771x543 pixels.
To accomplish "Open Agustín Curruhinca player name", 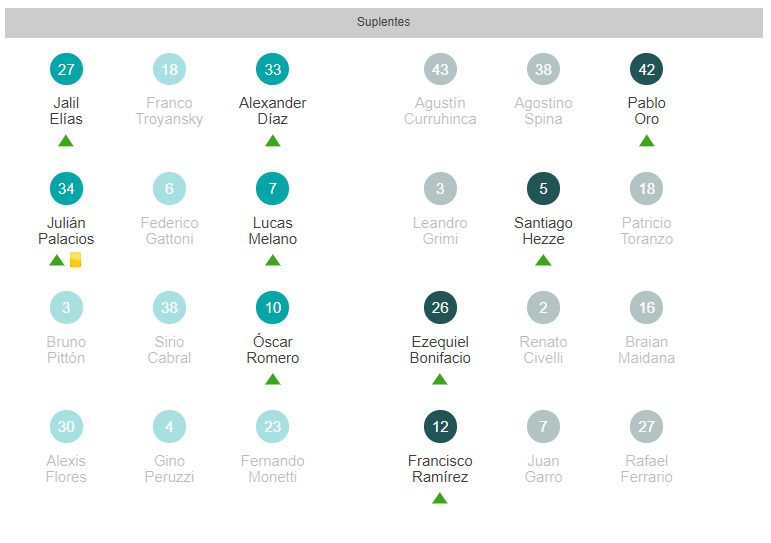I will (440, 111).
